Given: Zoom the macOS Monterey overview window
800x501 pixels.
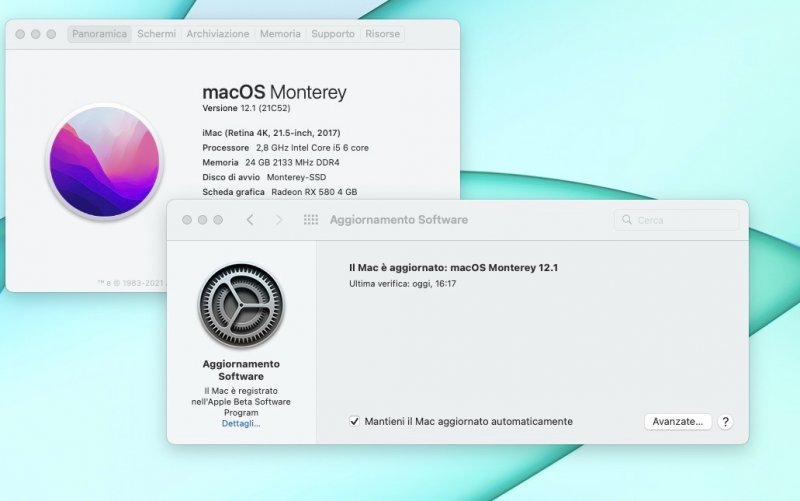Looking at the screenshot, I should [51, 34].
